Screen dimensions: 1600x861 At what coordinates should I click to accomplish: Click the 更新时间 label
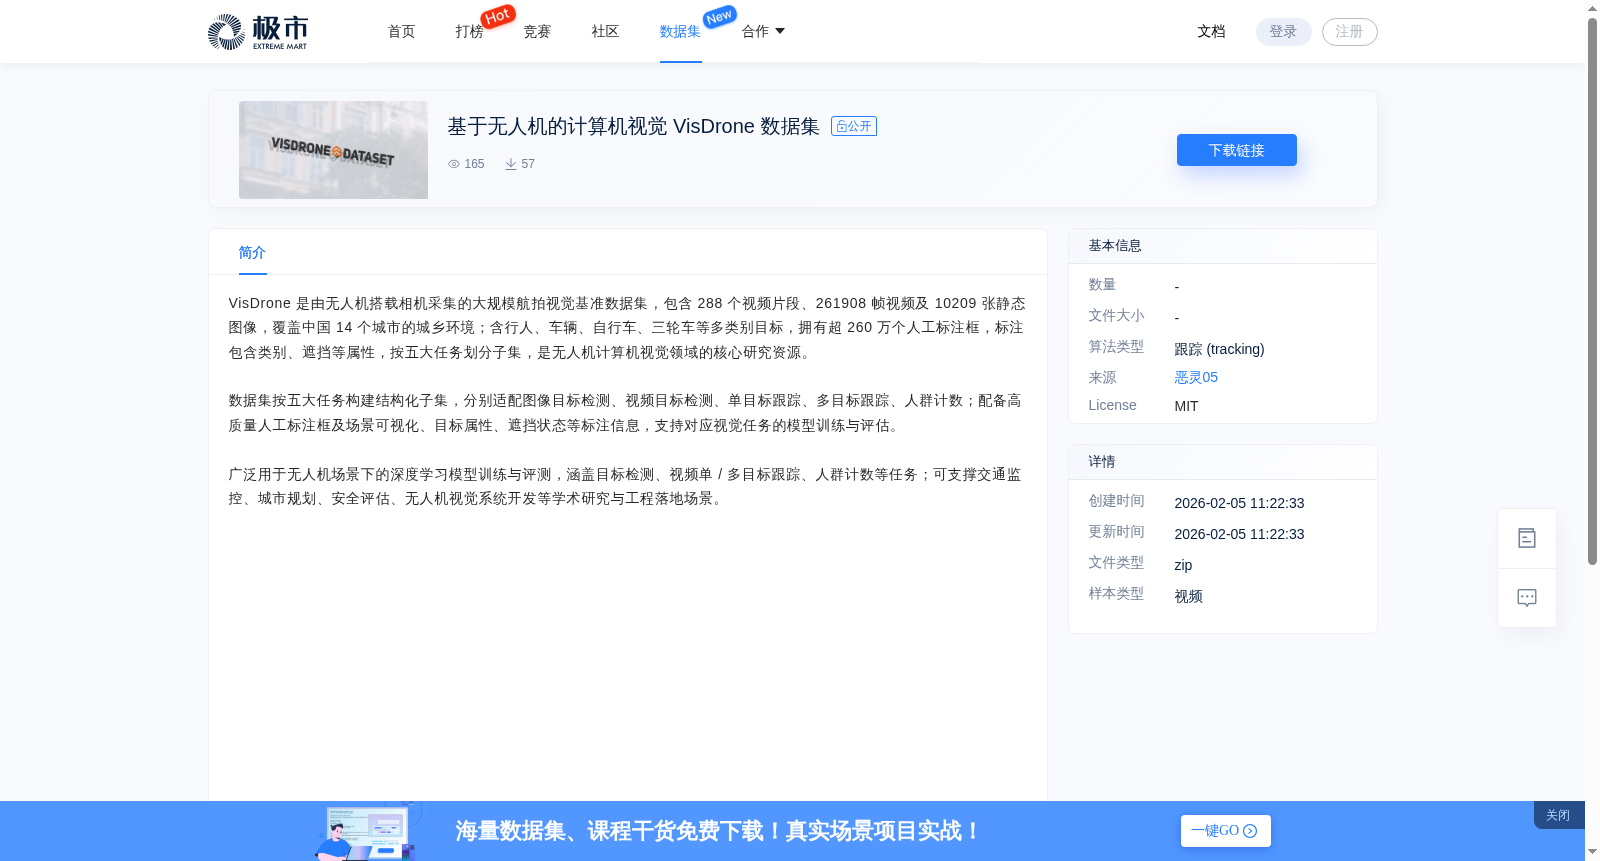tap(1116, 532)
